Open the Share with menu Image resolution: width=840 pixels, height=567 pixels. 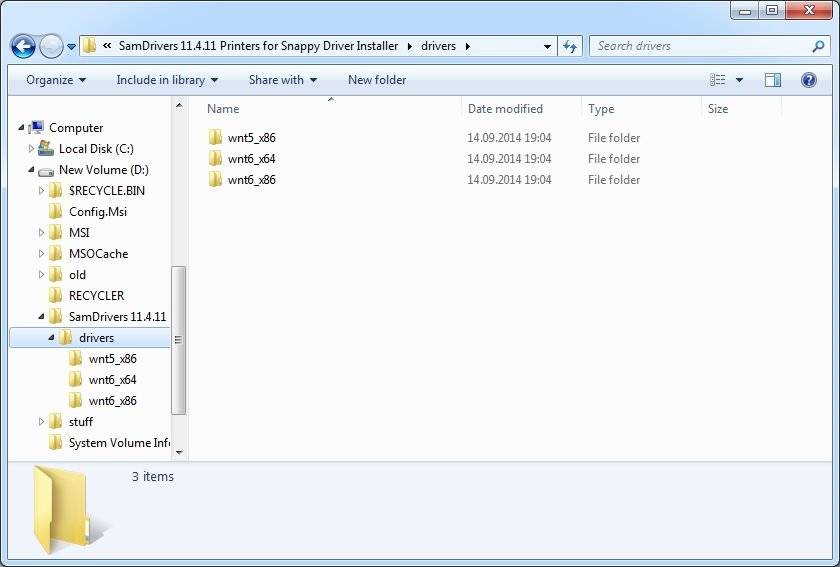tap(283, 80)
